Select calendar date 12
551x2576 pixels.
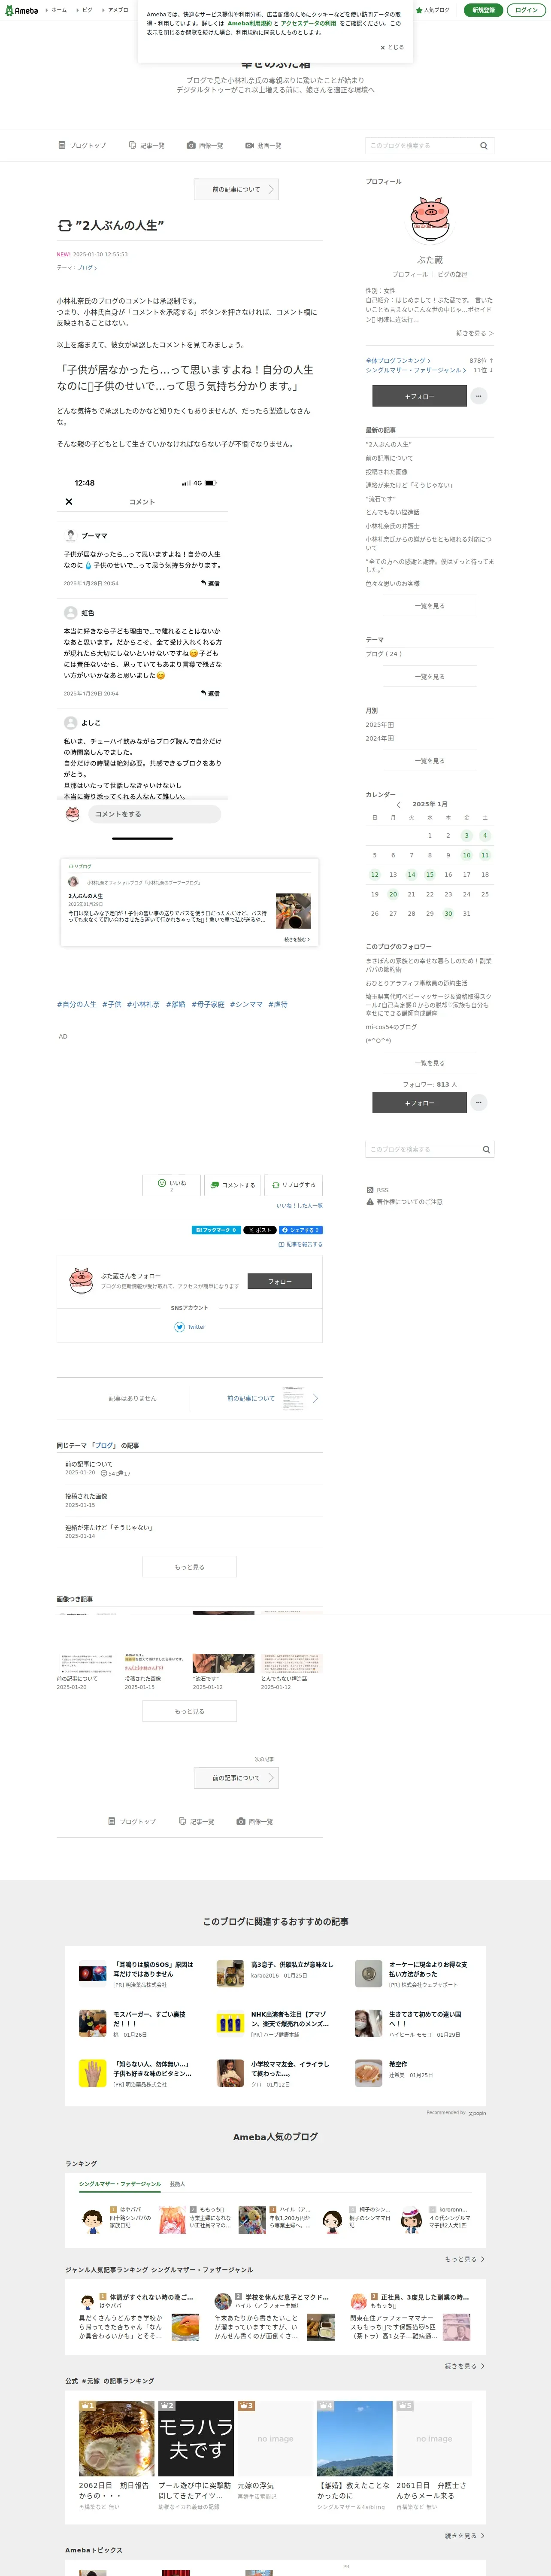[x=375, y=874]
